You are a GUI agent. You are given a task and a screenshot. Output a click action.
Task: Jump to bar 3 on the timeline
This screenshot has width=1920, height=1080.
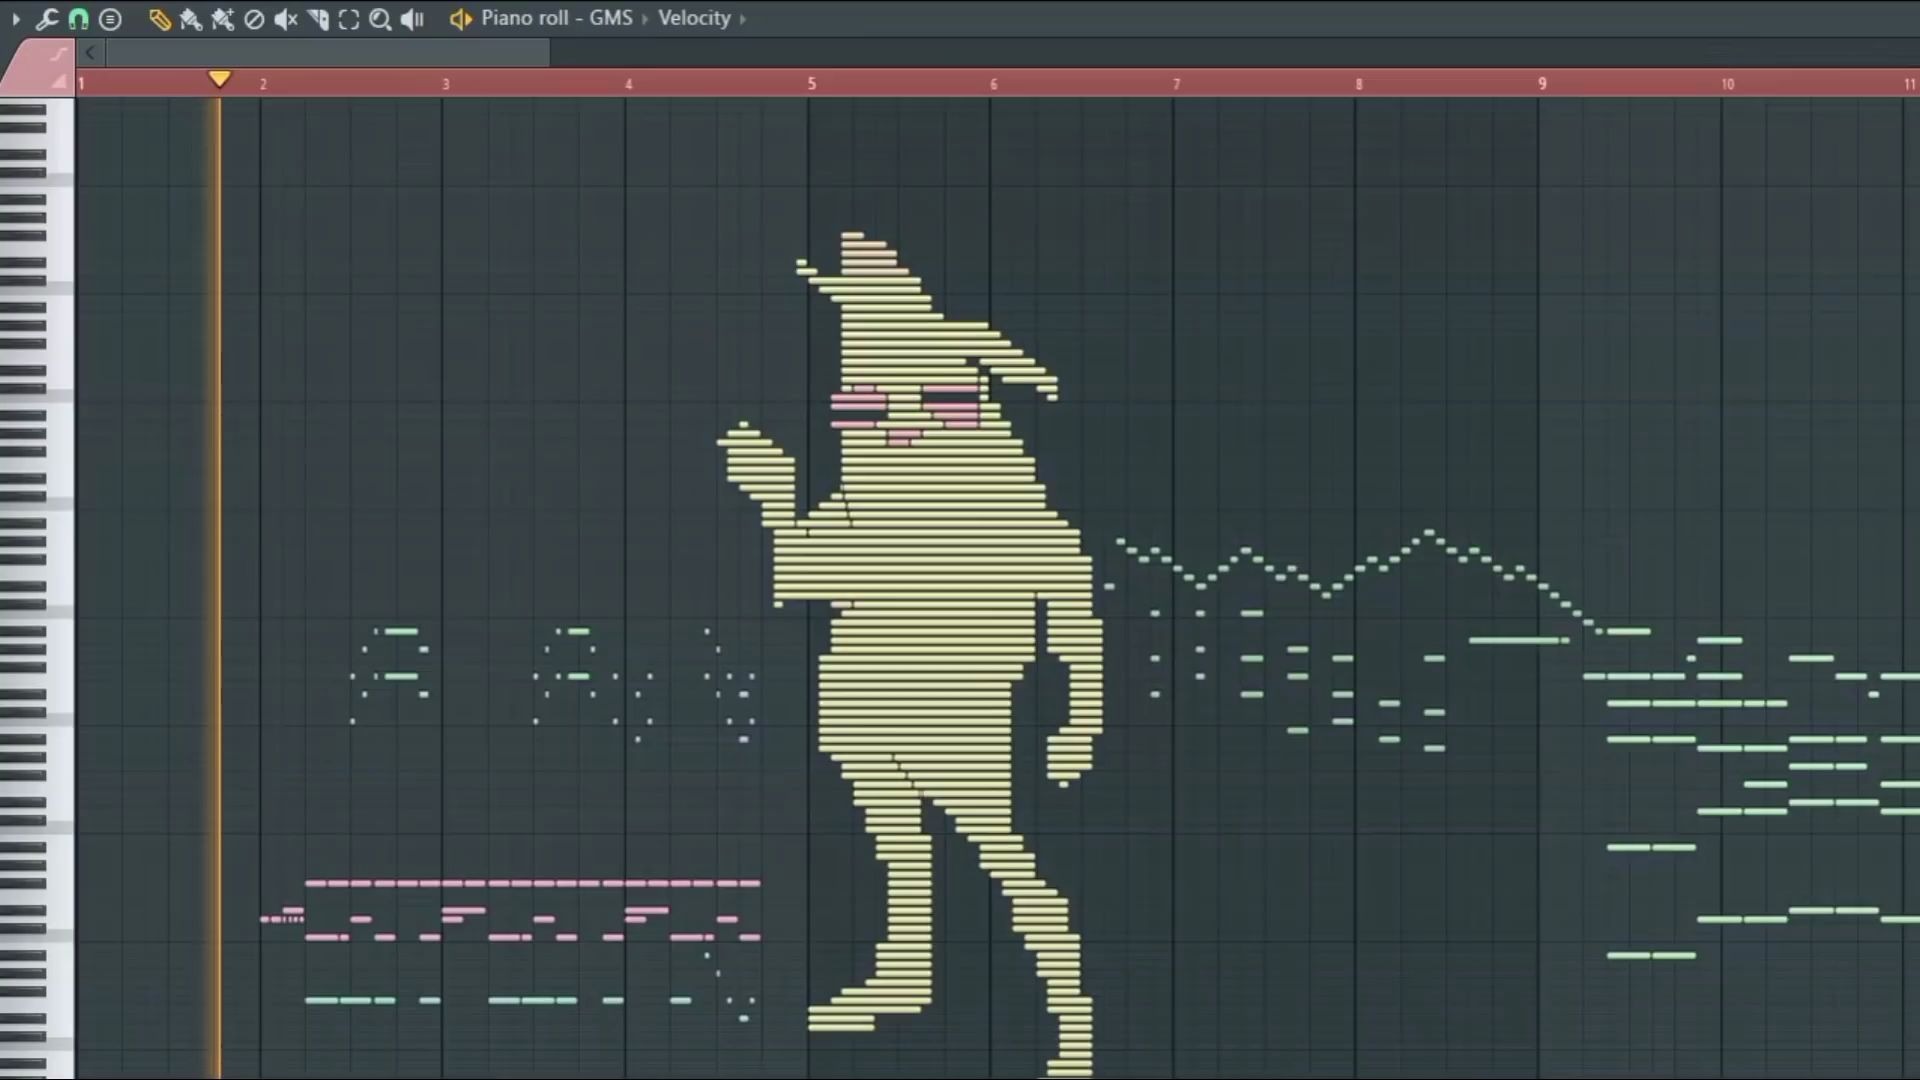pos(446,84)
